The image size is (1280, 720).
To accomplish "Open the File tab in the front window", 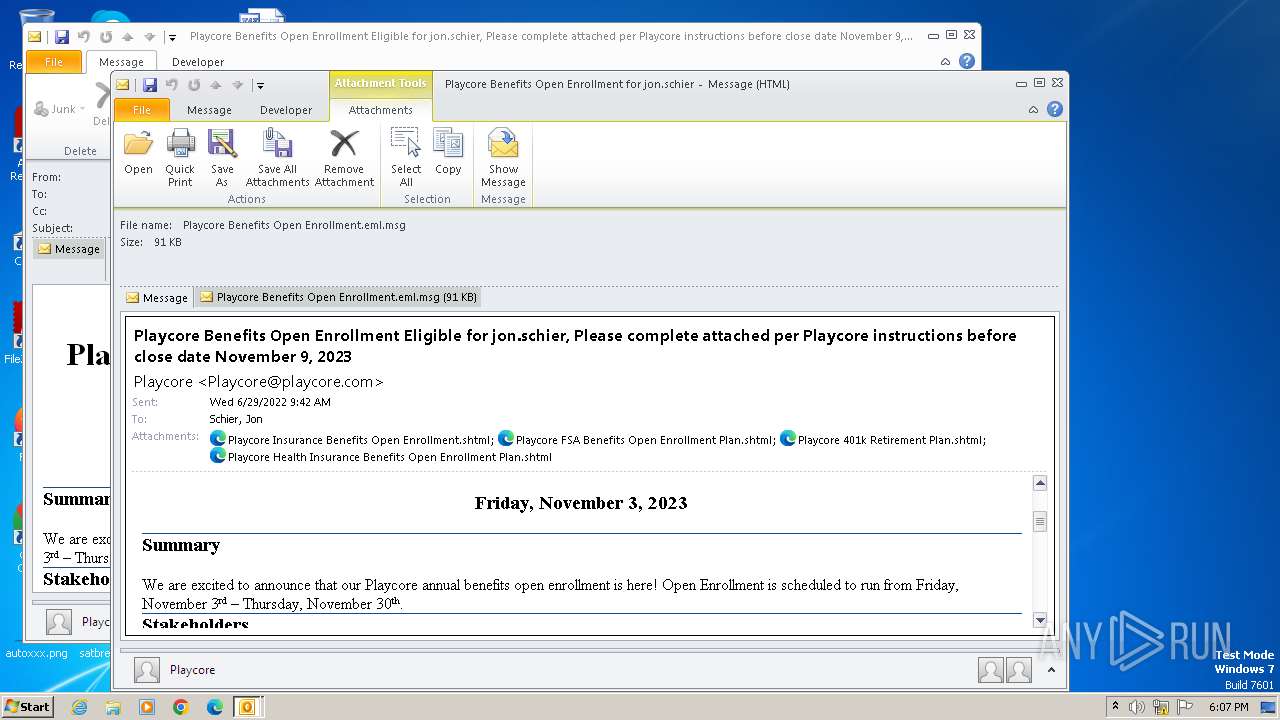I will coord(142,110).
